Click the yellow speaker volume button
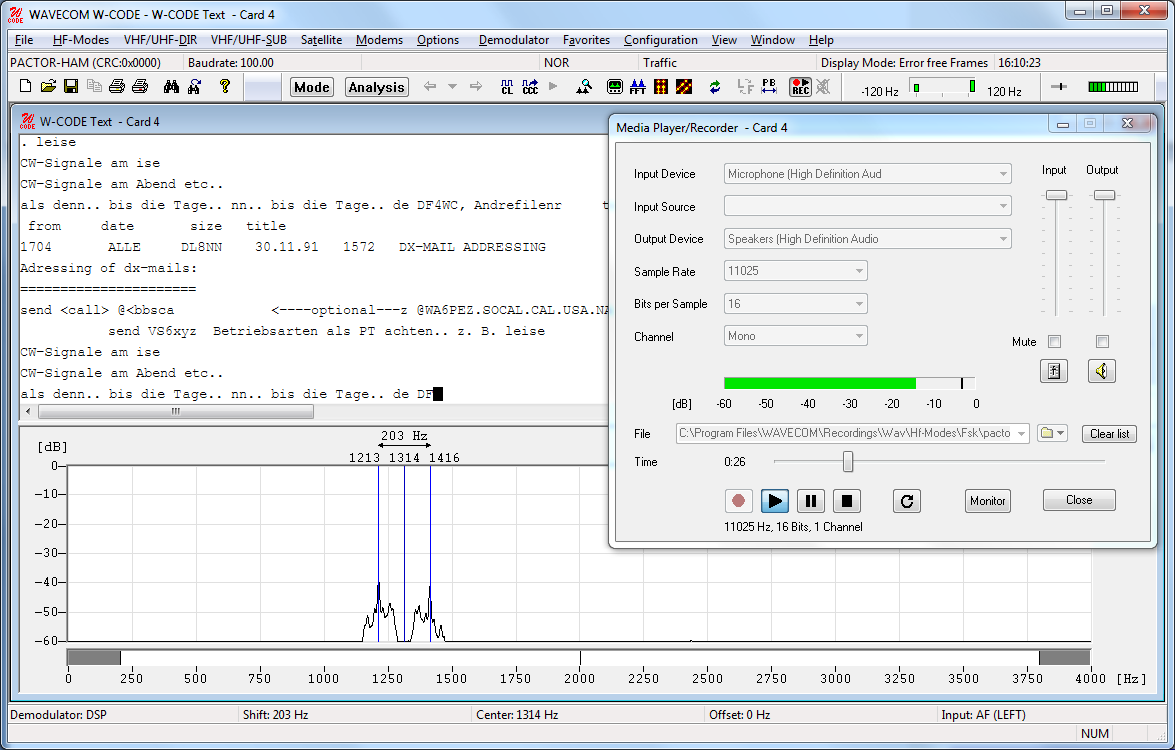This screenshot has height=750, width=1175. (x=1102, y=371)
